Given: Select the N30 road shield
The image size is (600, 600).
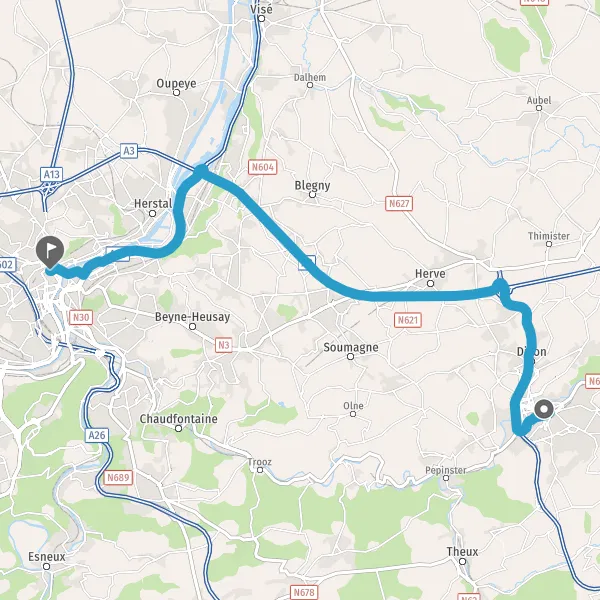Looking at the screenshot, I should [x=81, y=317].
